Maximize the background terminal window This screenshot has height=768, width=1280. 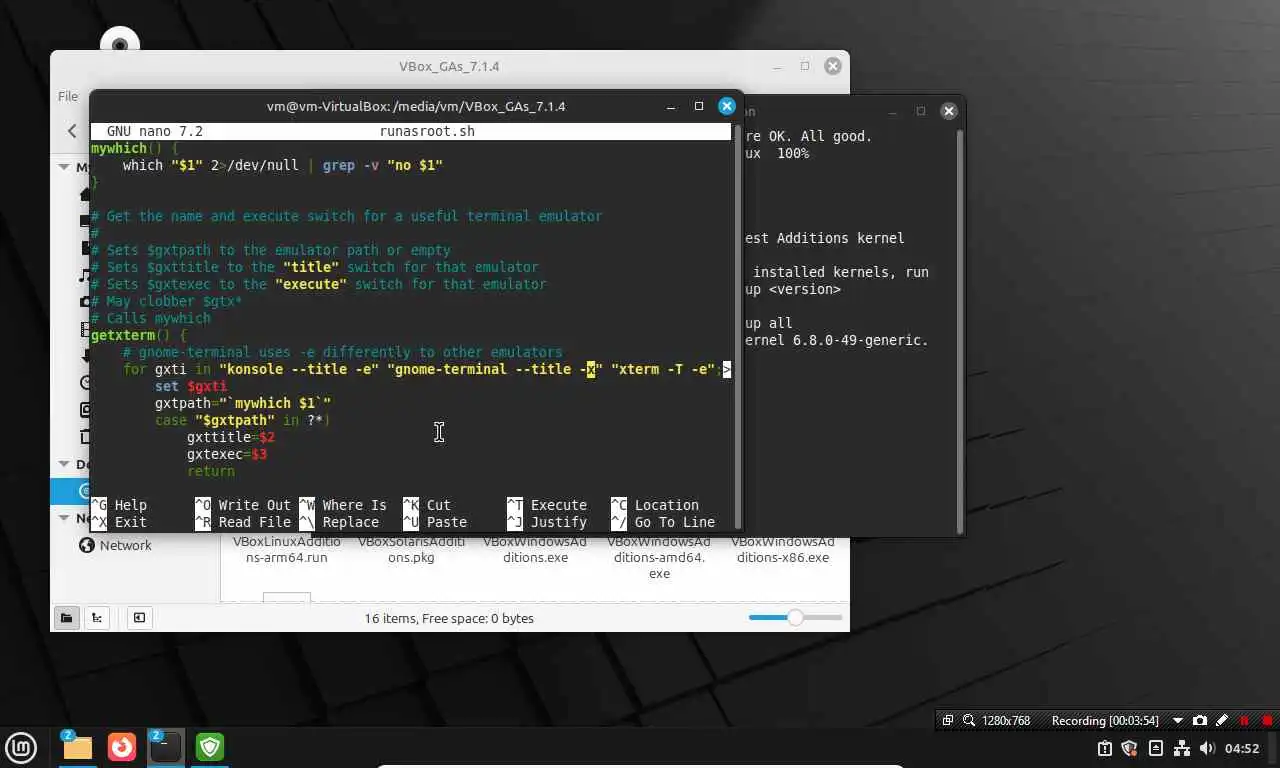(x=921, y=111)
